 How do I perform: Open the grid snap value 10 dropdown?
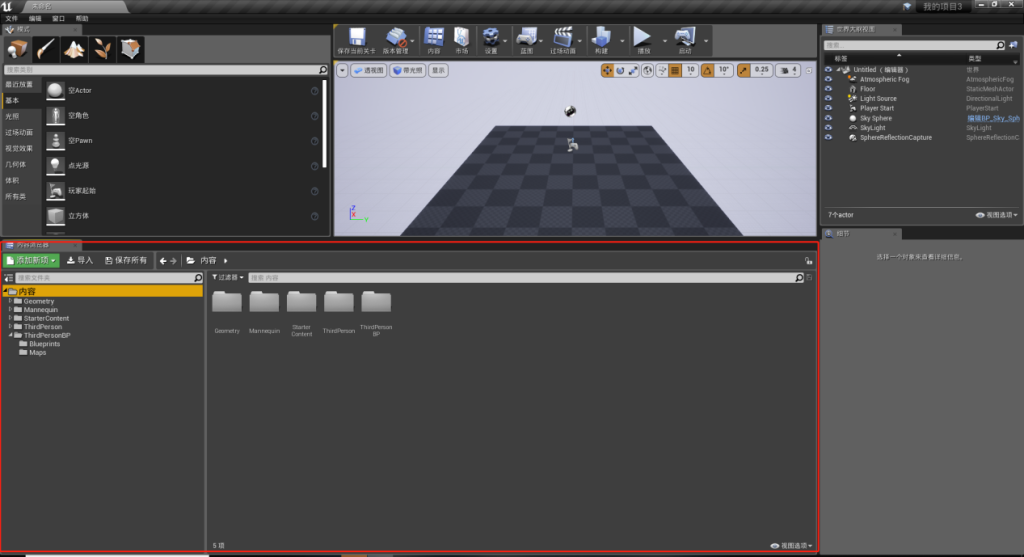point(690,71)
